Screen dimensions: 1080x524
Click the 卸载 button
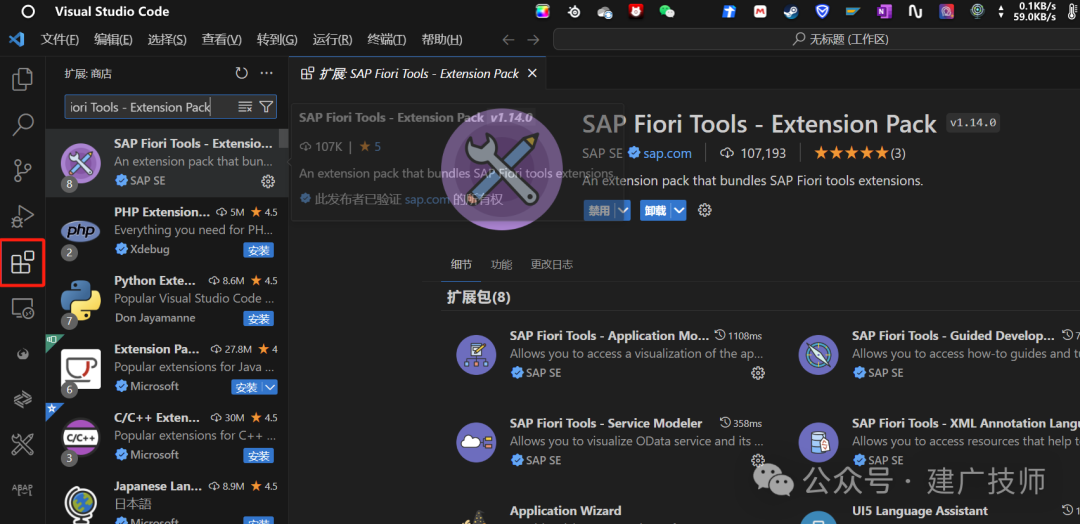point(656,211)
